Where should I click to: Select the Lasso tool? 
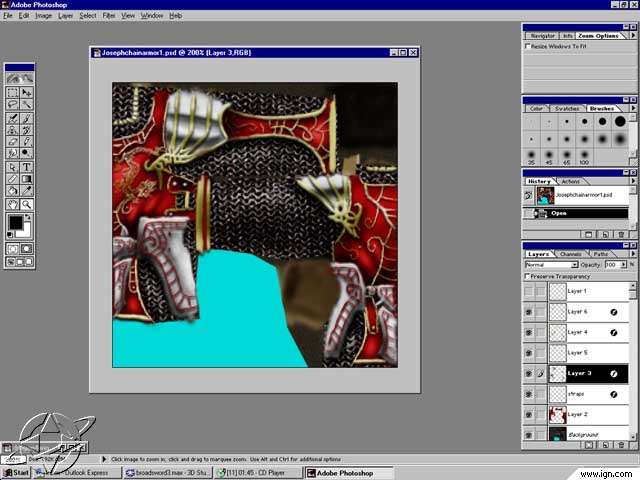pyautogui.click(x=13, y=104)
